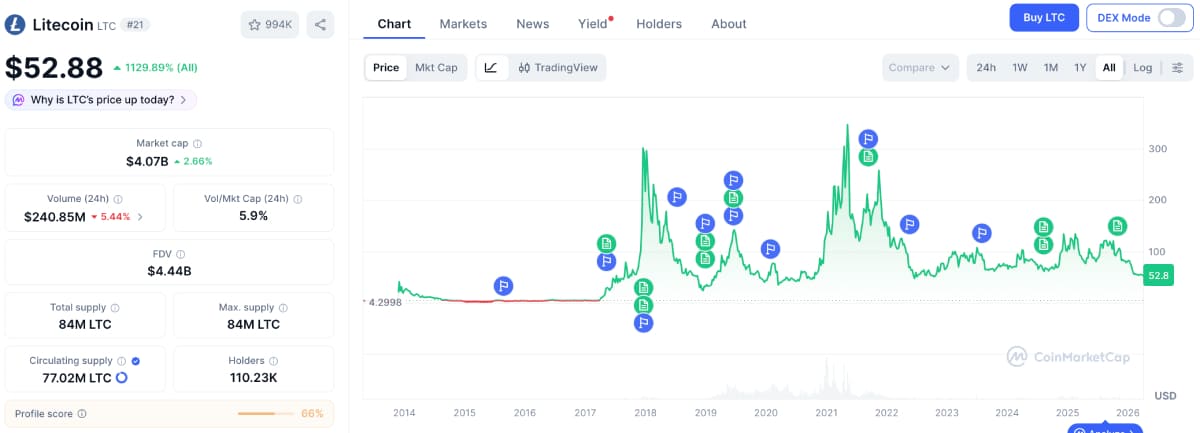
Task: Open the Markets tab
Action: click(463, 24)
